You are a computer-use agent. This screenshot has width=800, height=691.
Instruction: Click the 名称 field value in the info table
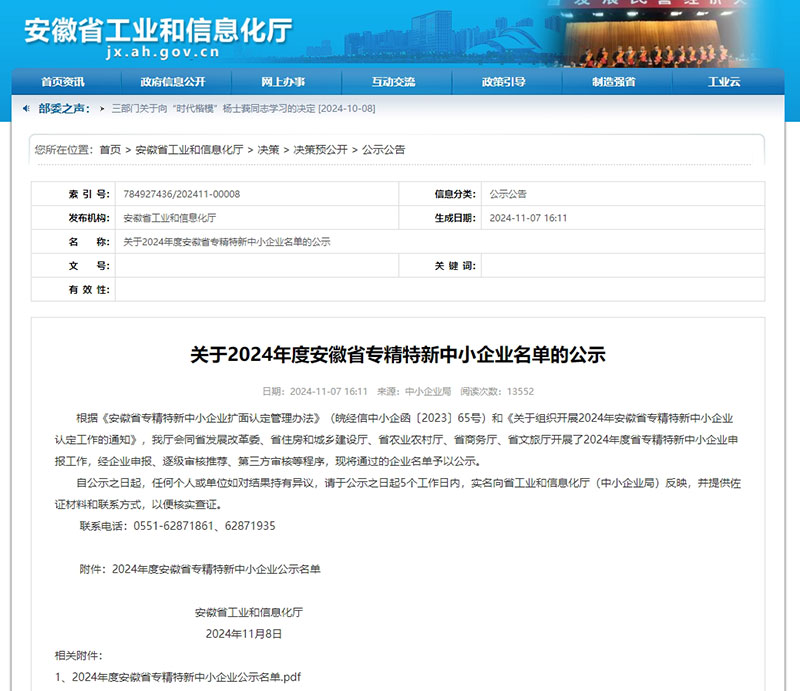click(227, 242)
